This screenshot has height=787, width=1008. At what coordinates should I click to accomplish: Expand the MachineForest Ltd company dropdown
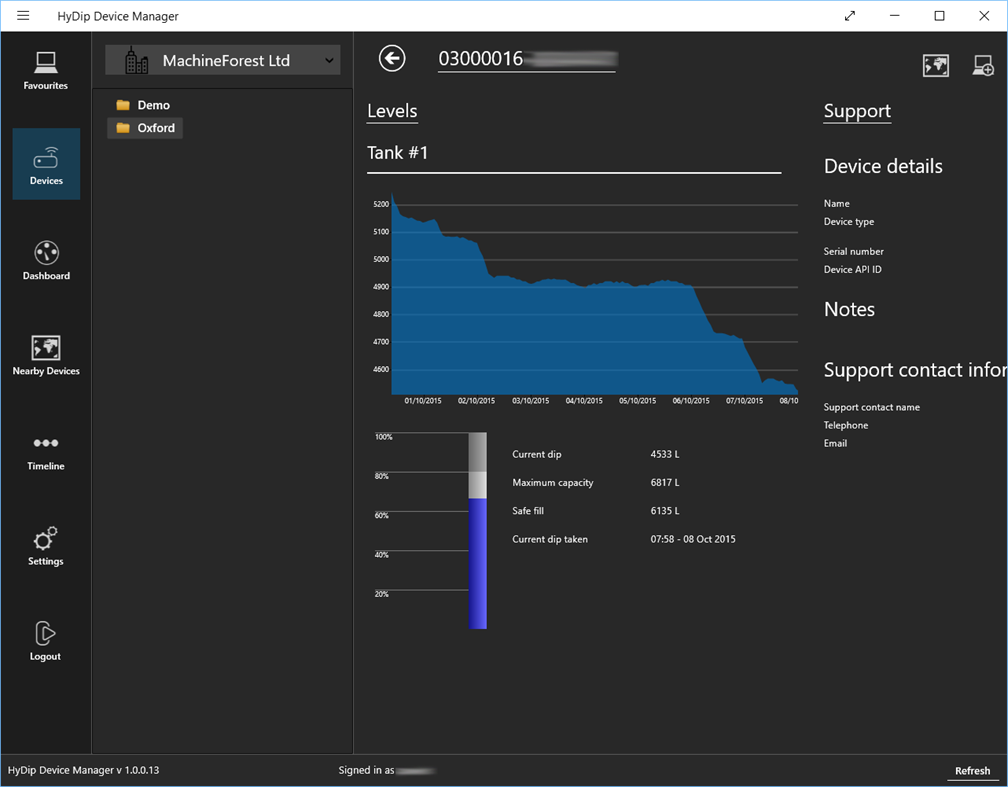[222, 60]
